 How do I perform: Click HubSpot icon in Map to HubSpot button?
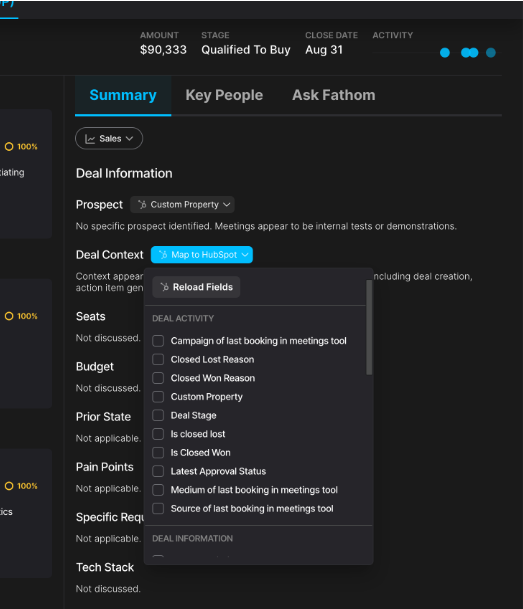163,255
